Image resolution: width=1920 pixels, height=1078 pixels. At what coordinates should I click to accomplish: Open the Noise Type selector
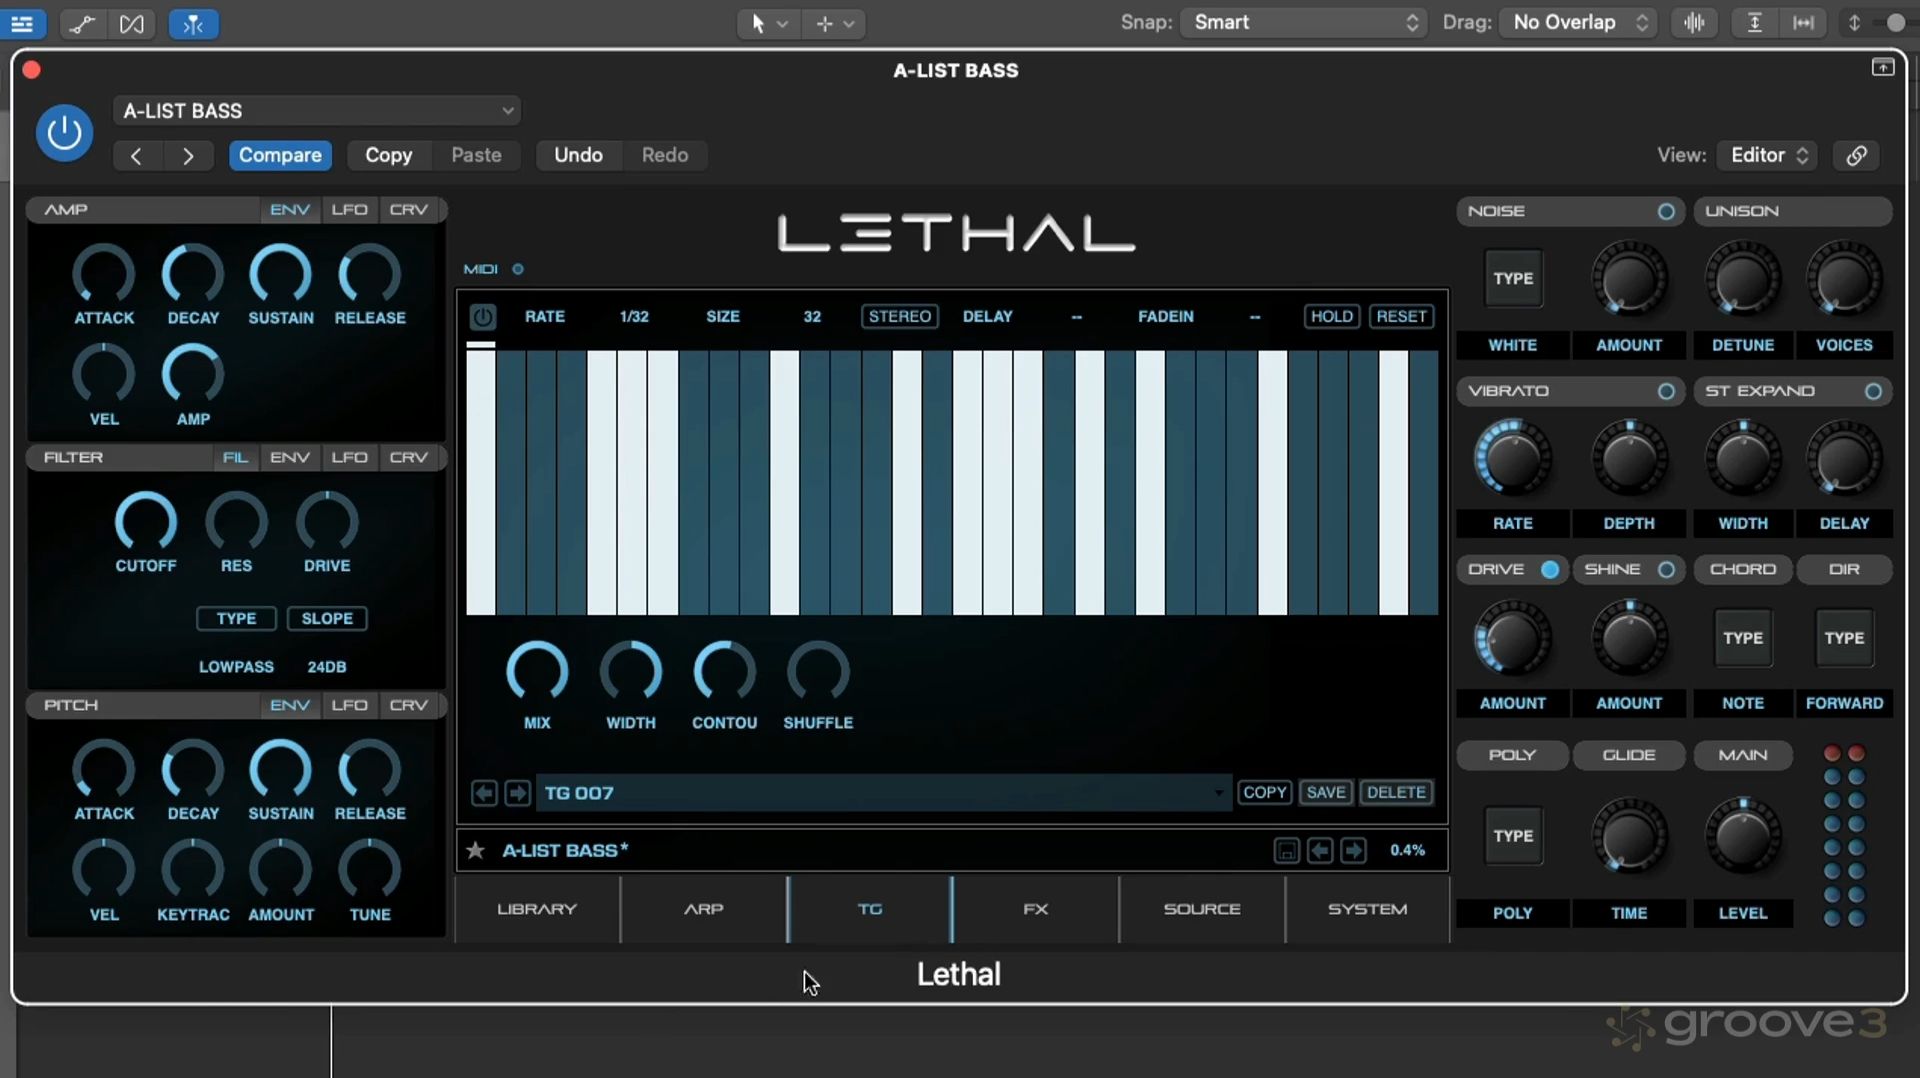click(x=1513, y=279)
